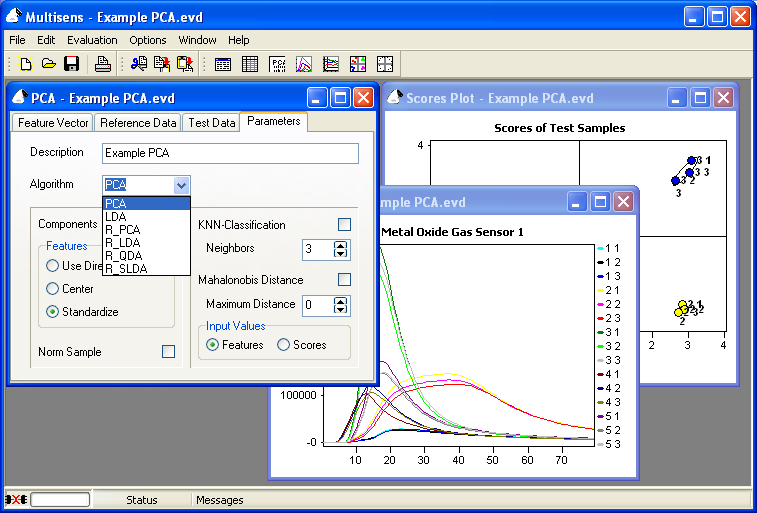Click the Print toolbar icon

point(102,64)
